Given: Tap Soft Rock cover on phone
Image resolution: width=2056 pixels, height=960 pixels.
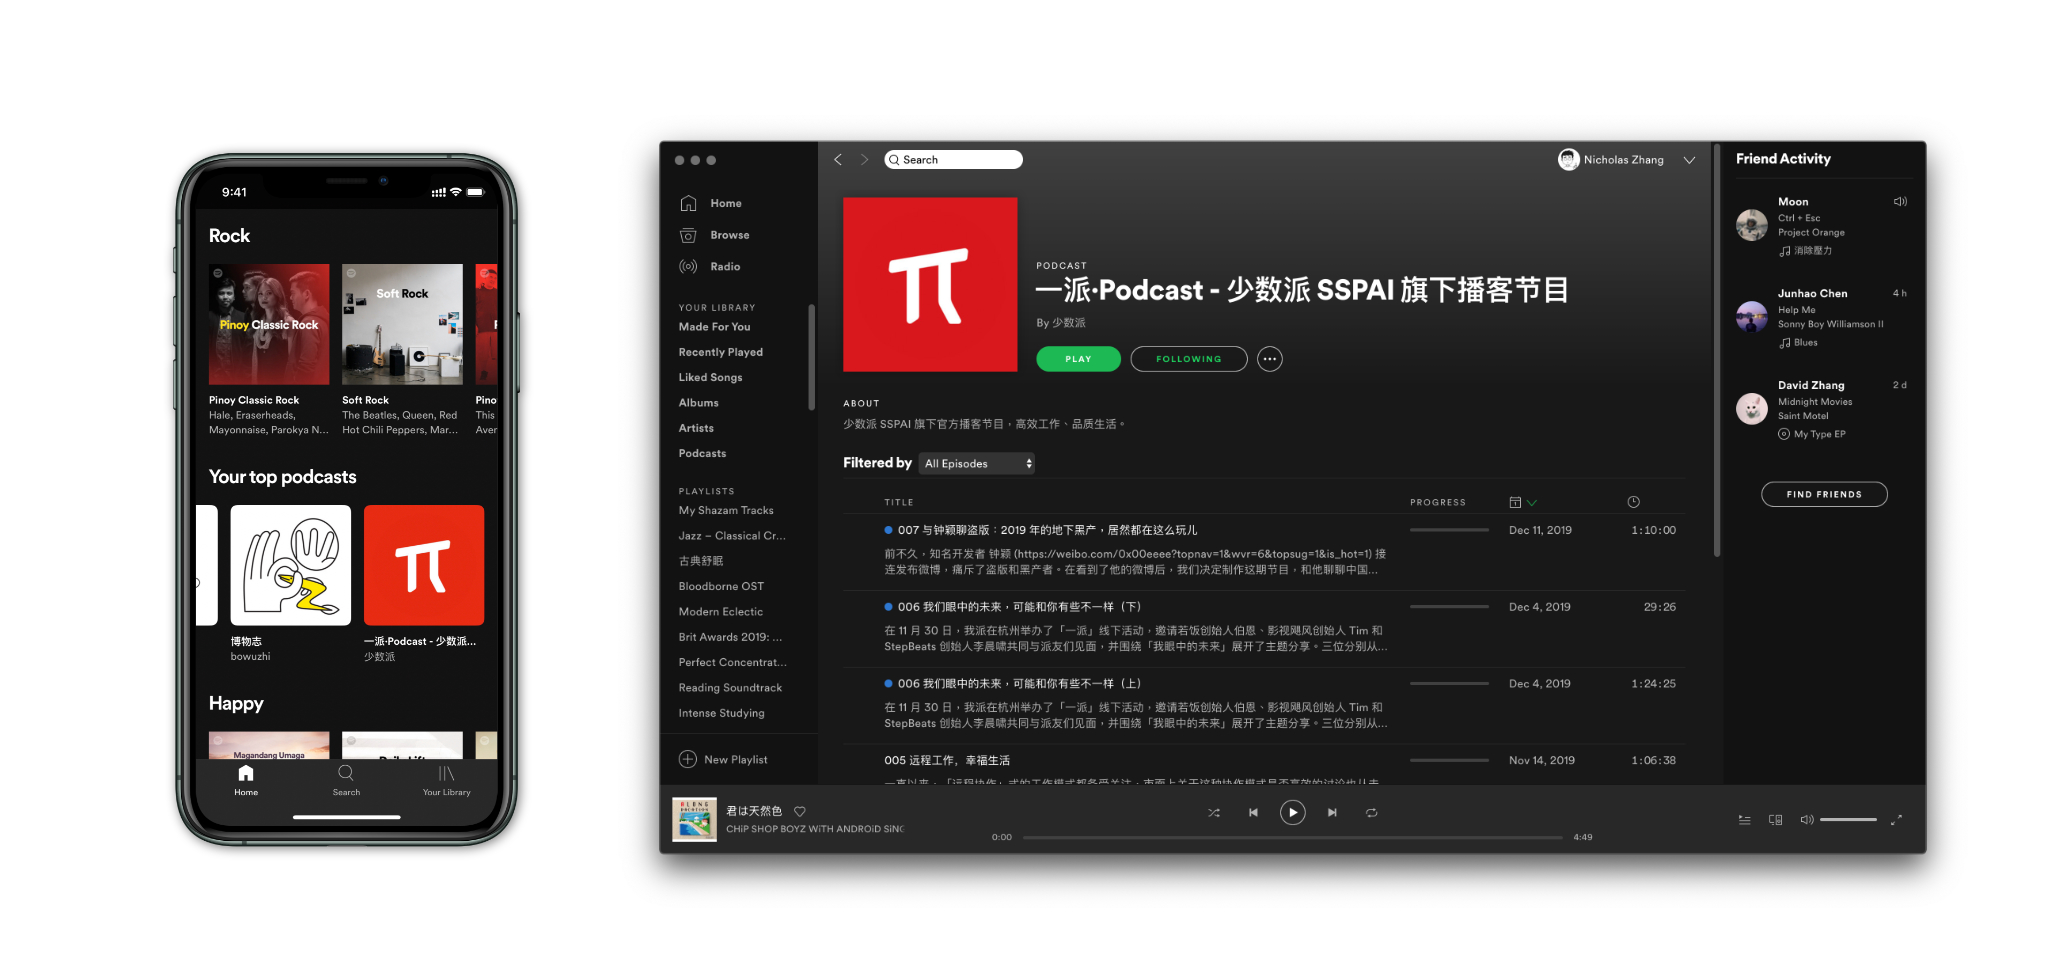Looking at the screenshot, I should [x=402, y=324].
